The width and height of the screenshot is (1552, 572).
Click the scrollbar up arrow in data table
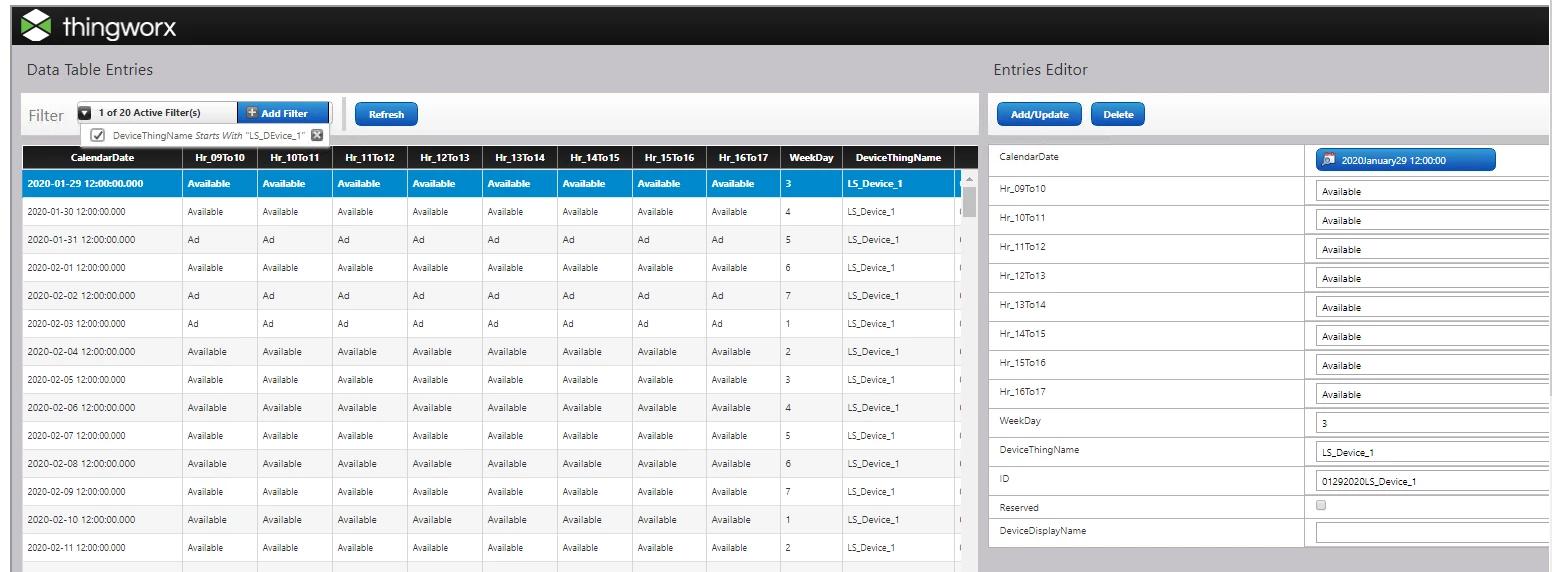tap(968, 179)
